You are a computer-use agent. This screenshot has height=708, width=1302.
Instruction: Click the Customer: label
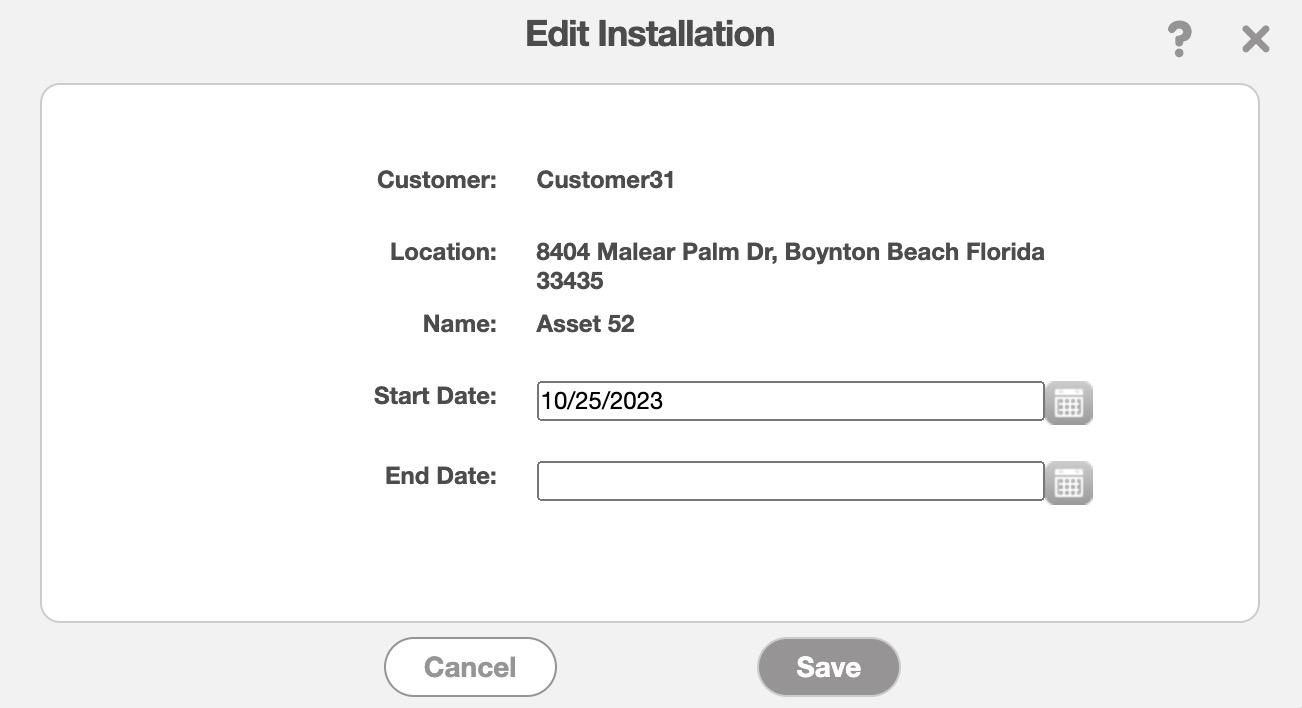[x=436, y=180]
